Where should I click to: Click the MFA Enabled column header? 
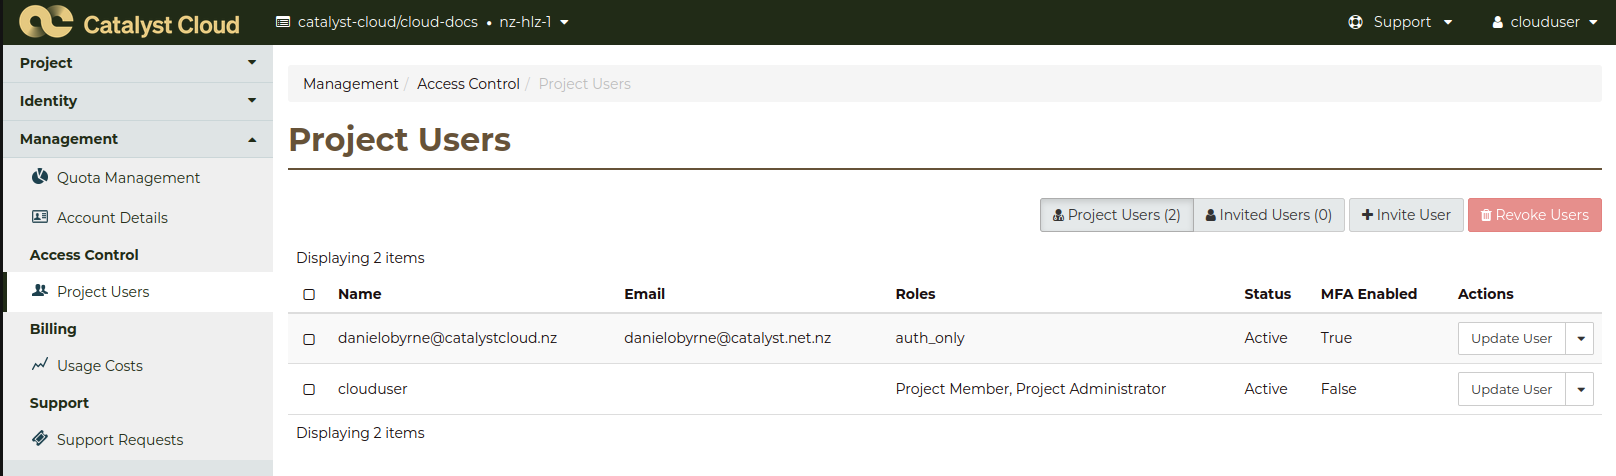coord(1369,294)
